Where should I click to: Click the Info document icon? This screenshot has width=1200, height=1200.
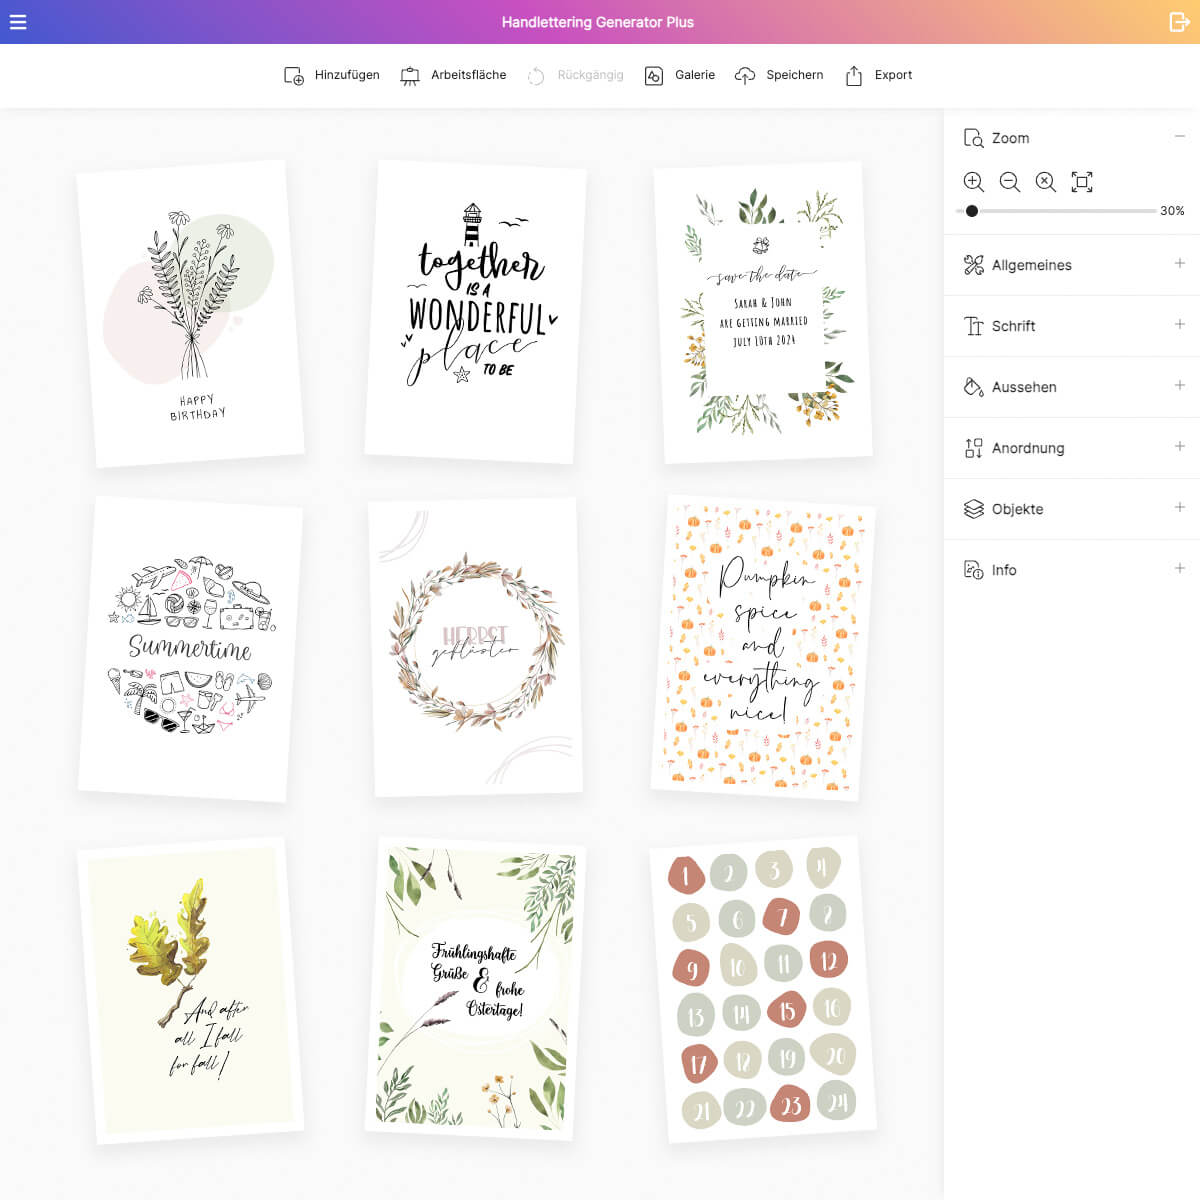(973, 570)
